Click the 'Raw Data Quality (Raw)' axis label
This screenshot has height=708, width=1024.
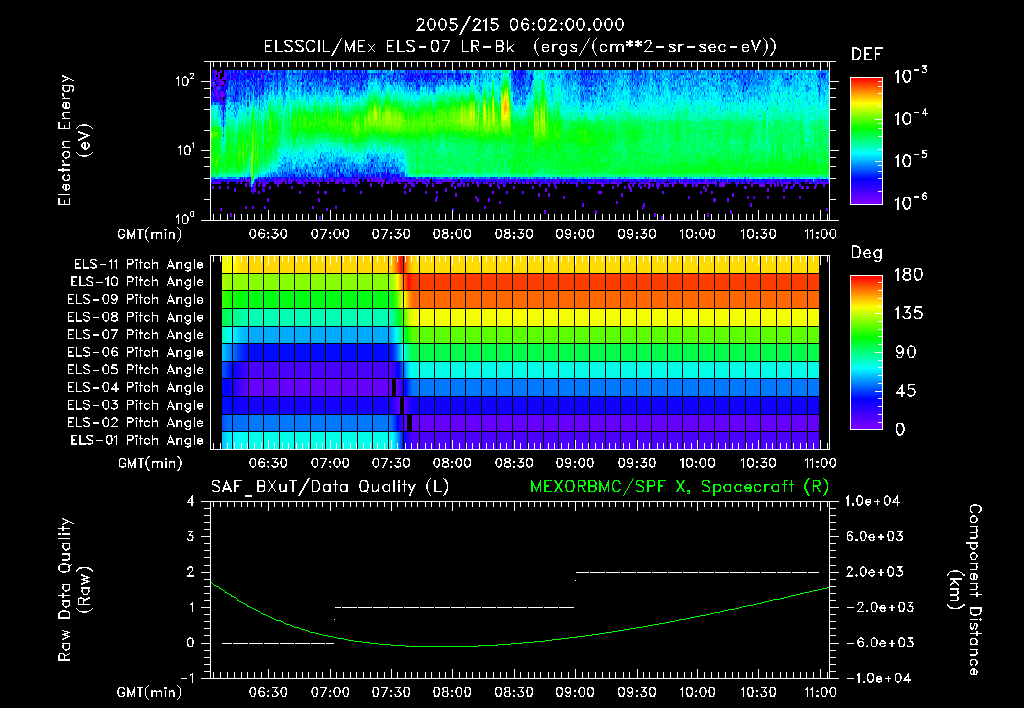point(74,590)
